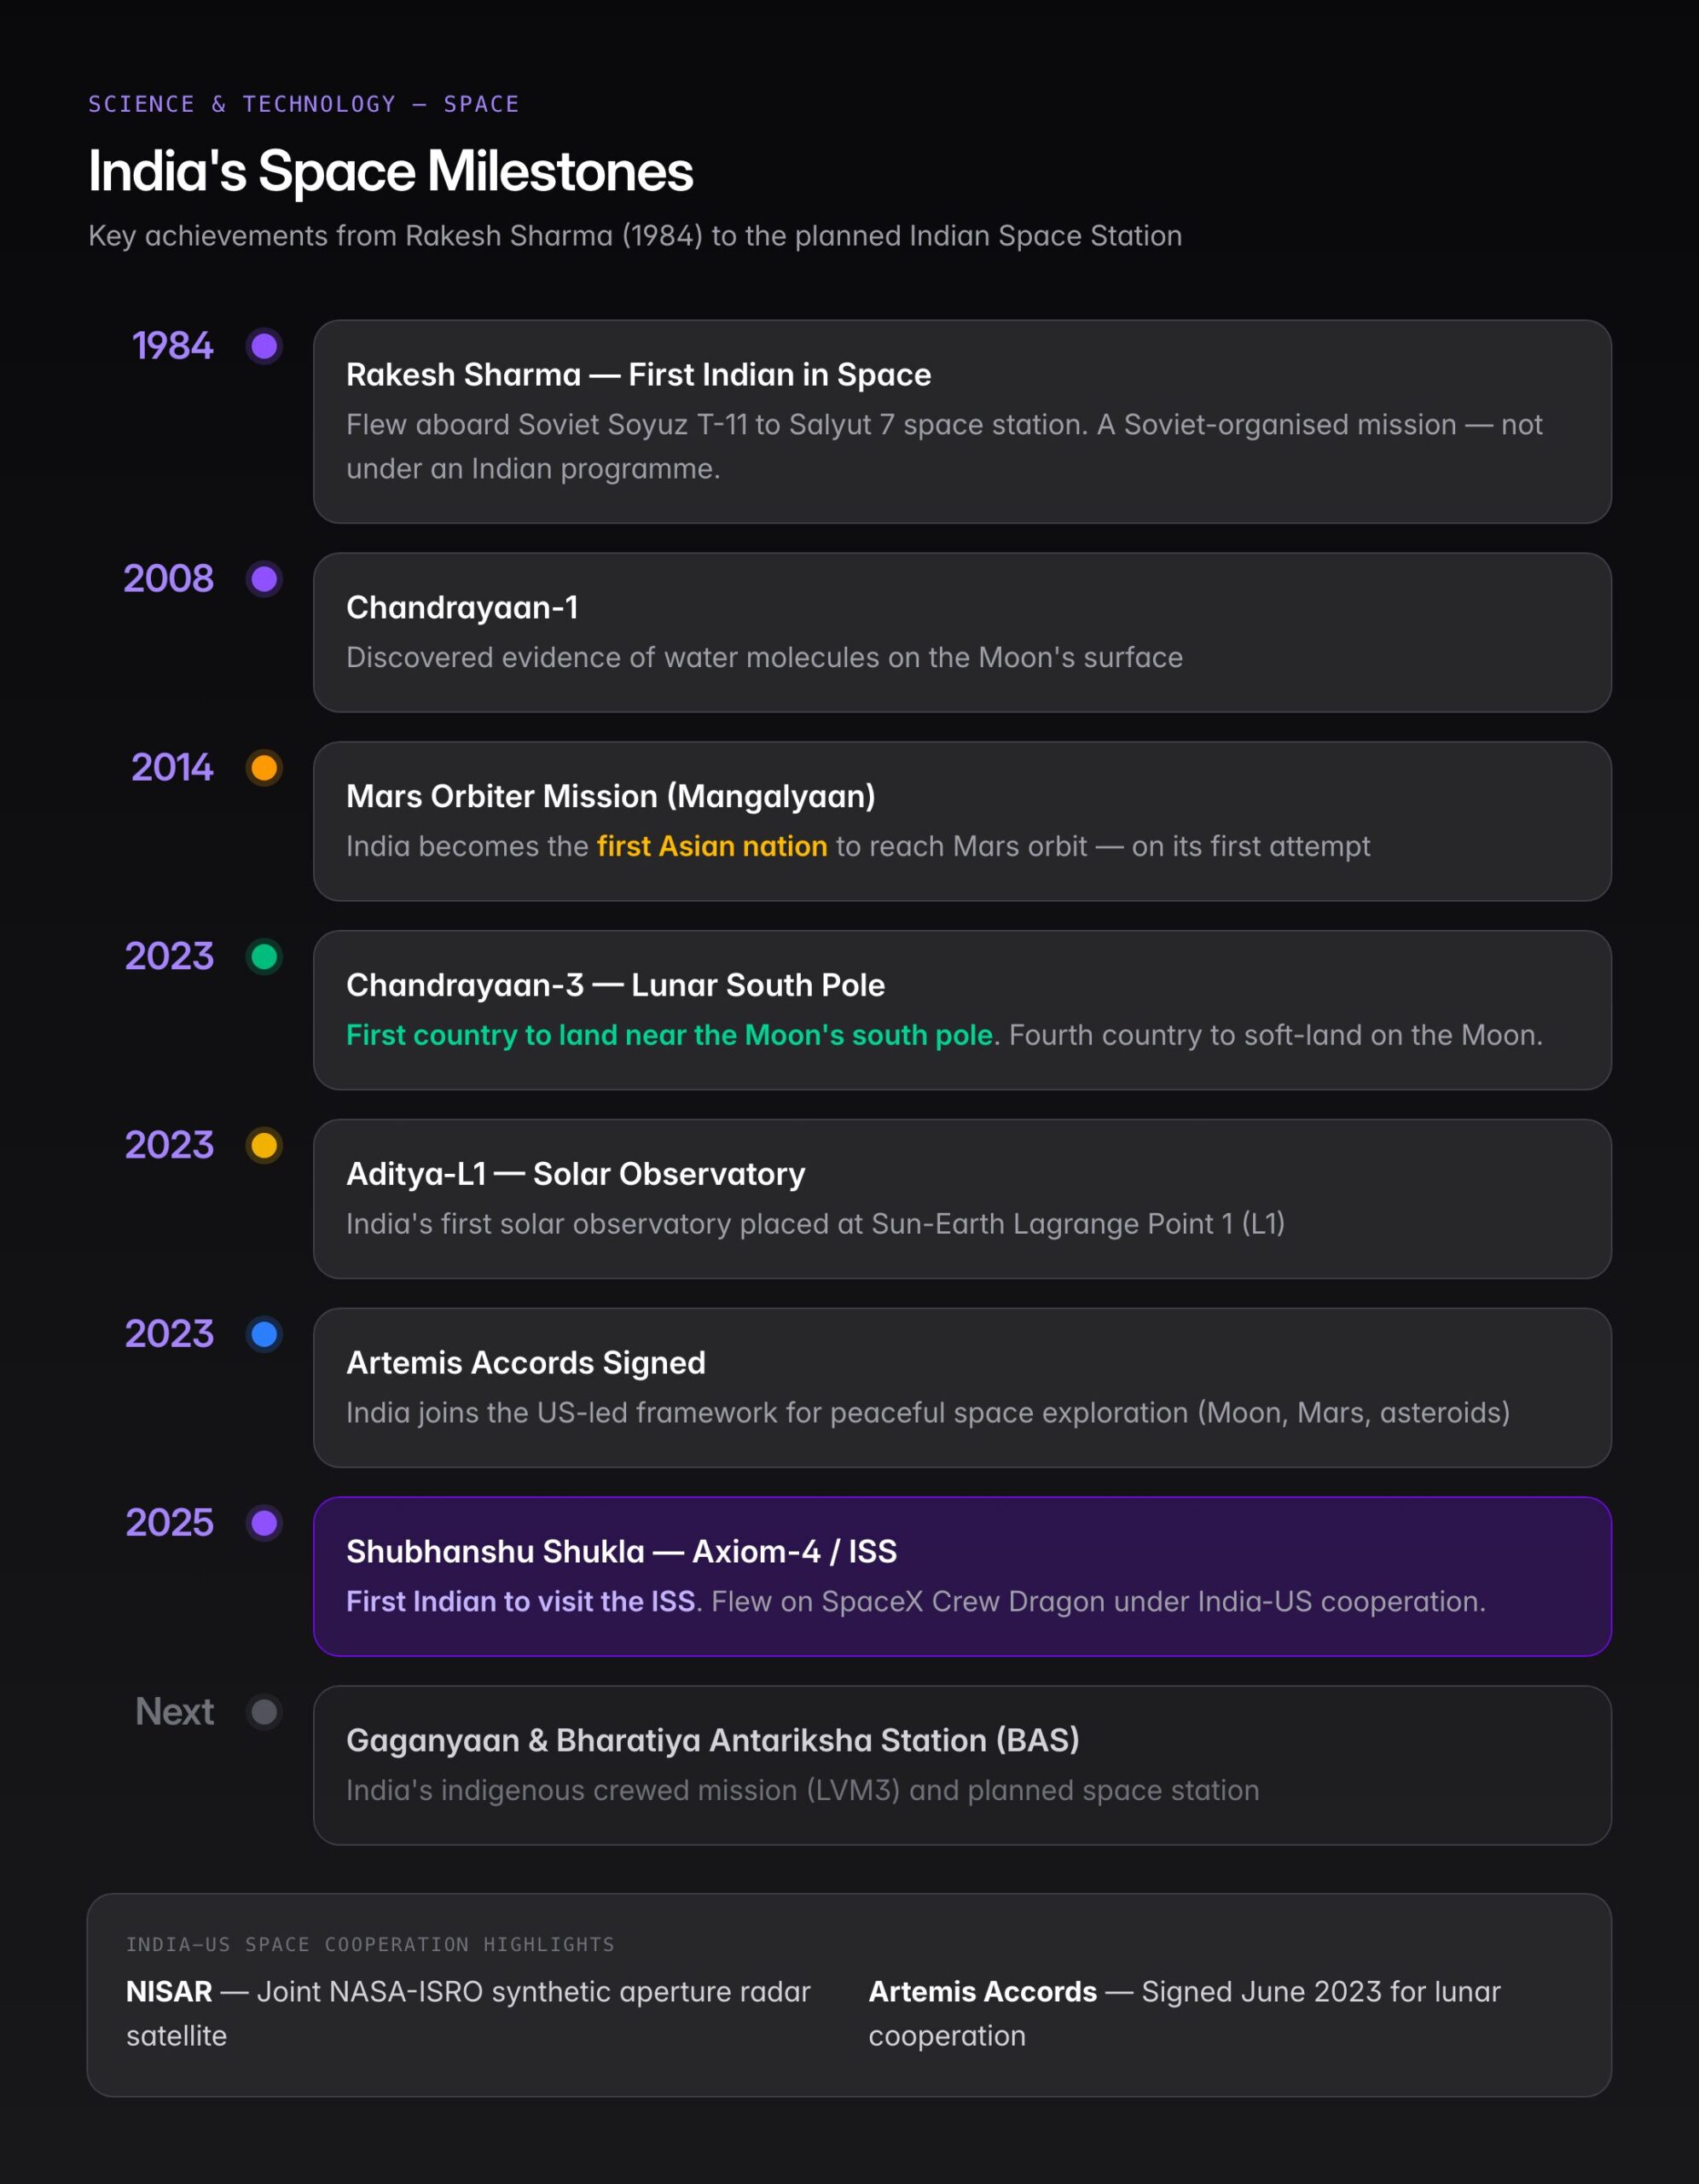This screenshot has width=1699, height=2184.
Task: Select the orange 2014 timeline marker
Action: pyautogui.click(x=264, y=768)
